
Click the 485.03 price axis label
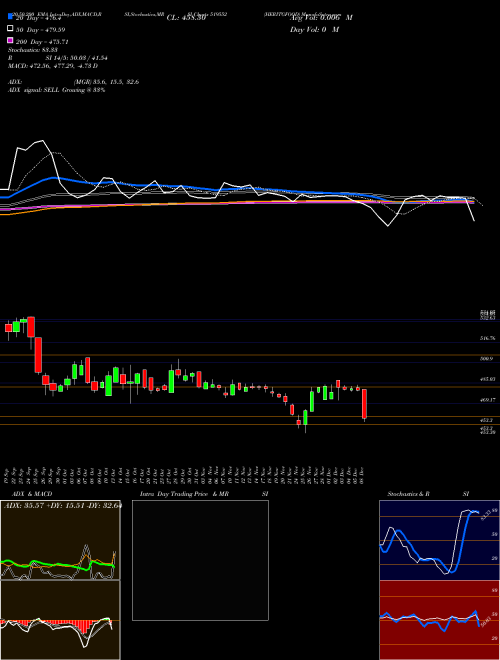tap(487, 379)
